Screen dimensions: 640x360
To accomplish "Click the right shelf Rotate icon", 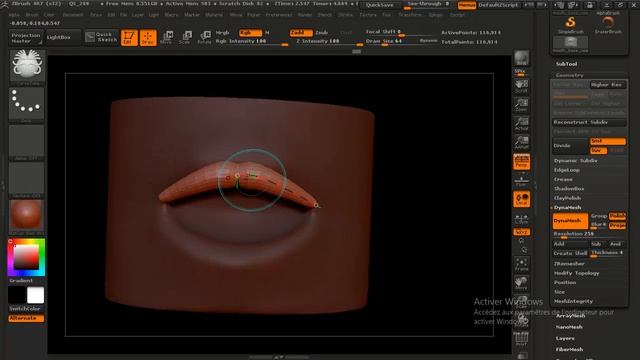I will [521, 321].
